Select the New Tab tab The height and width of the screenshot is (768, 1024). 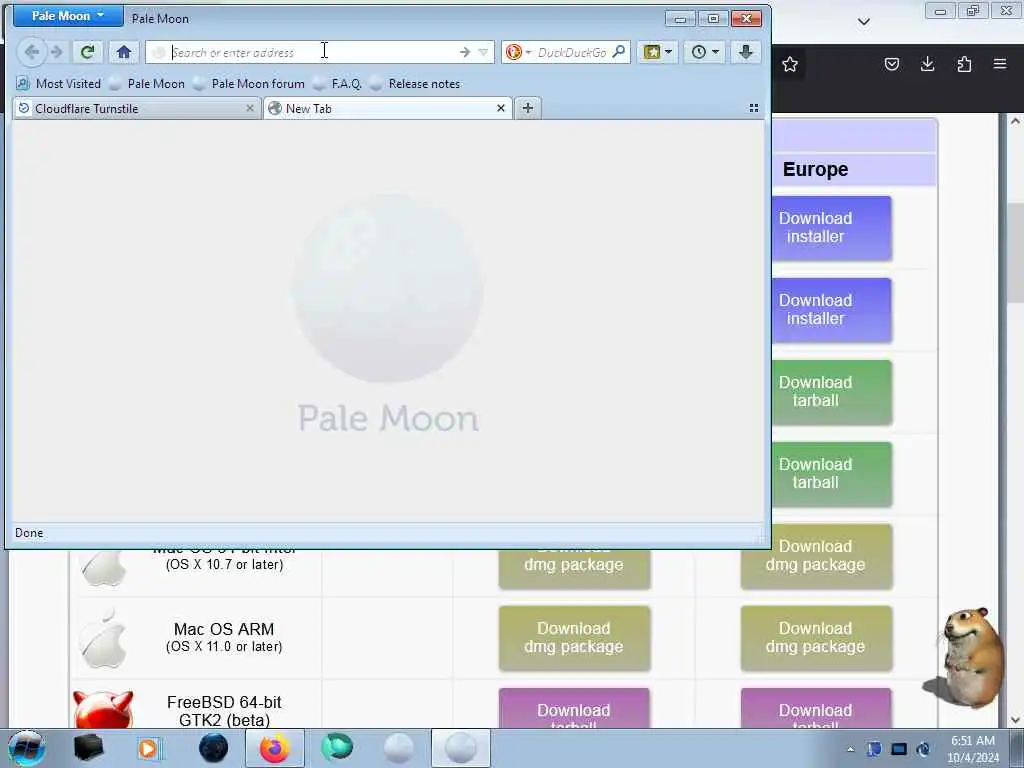pyautogui.click(x=388, y=108)
